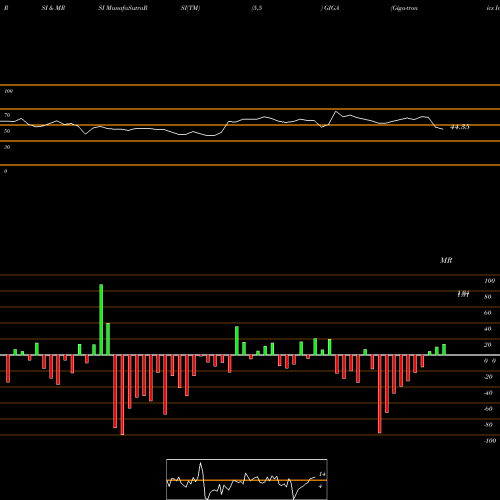The image size is (500, 500).
Task: Click the 14 value label in the mini chart
Action: [x=322, y=474]
